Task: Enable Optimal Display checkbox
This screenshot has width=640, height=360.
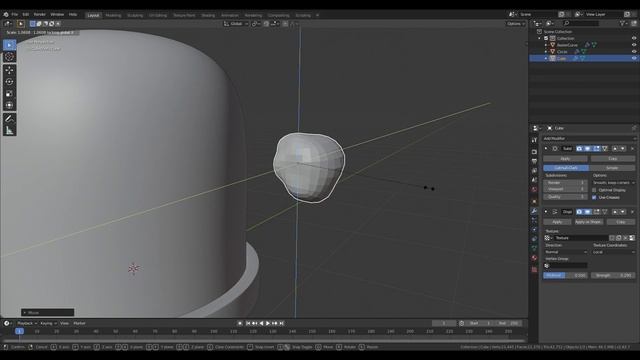Action: pyautogui.click(x=594, y=190)
